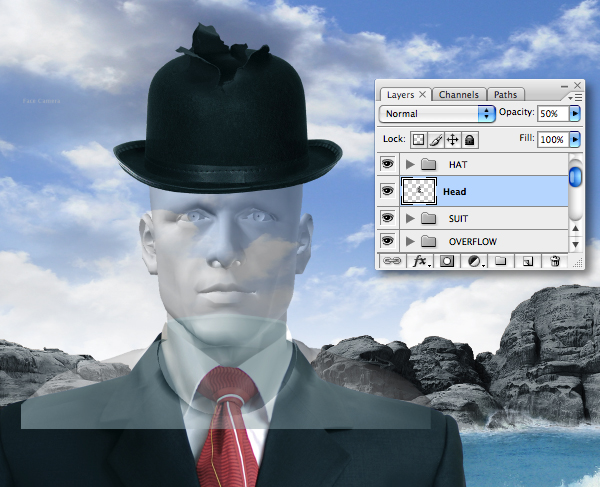The width and height of the screenshot is (600, 487).
Task: Open the blend mode dropdown
Action: pyautogui.click(x=437, y=114)
